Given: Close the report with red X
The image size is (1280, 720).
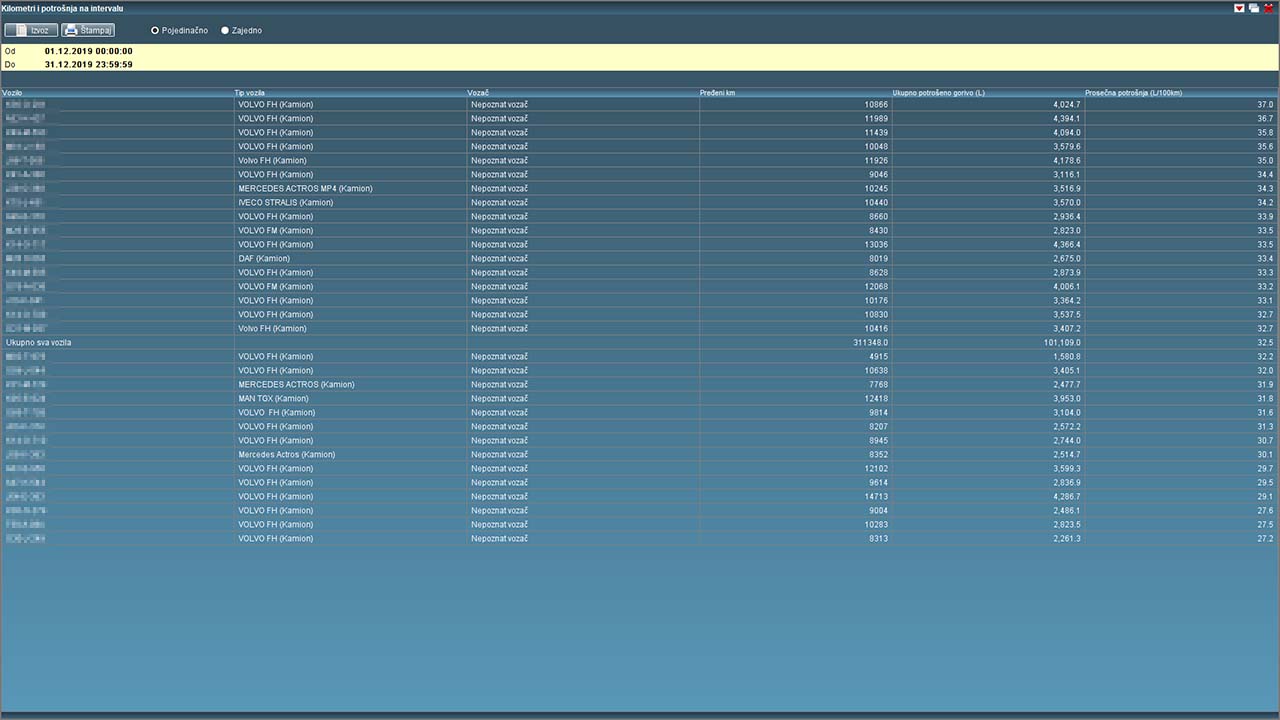Looking at the screenshot, I should pyautogui.click(x=1269, y=8).
